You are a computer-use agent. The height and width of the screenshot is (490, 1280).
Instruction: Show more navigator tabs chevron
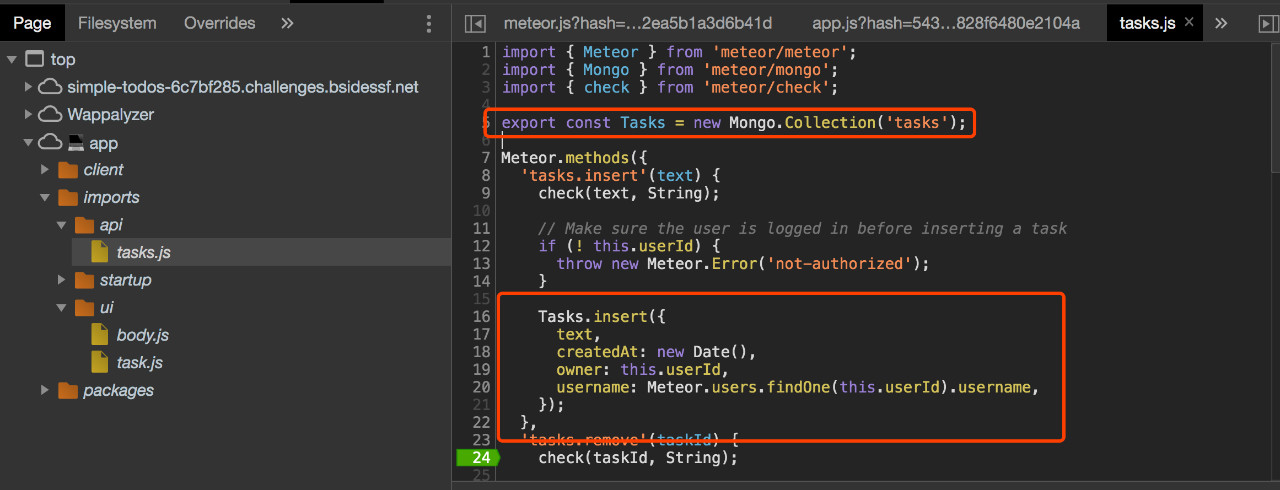(287, 23)
